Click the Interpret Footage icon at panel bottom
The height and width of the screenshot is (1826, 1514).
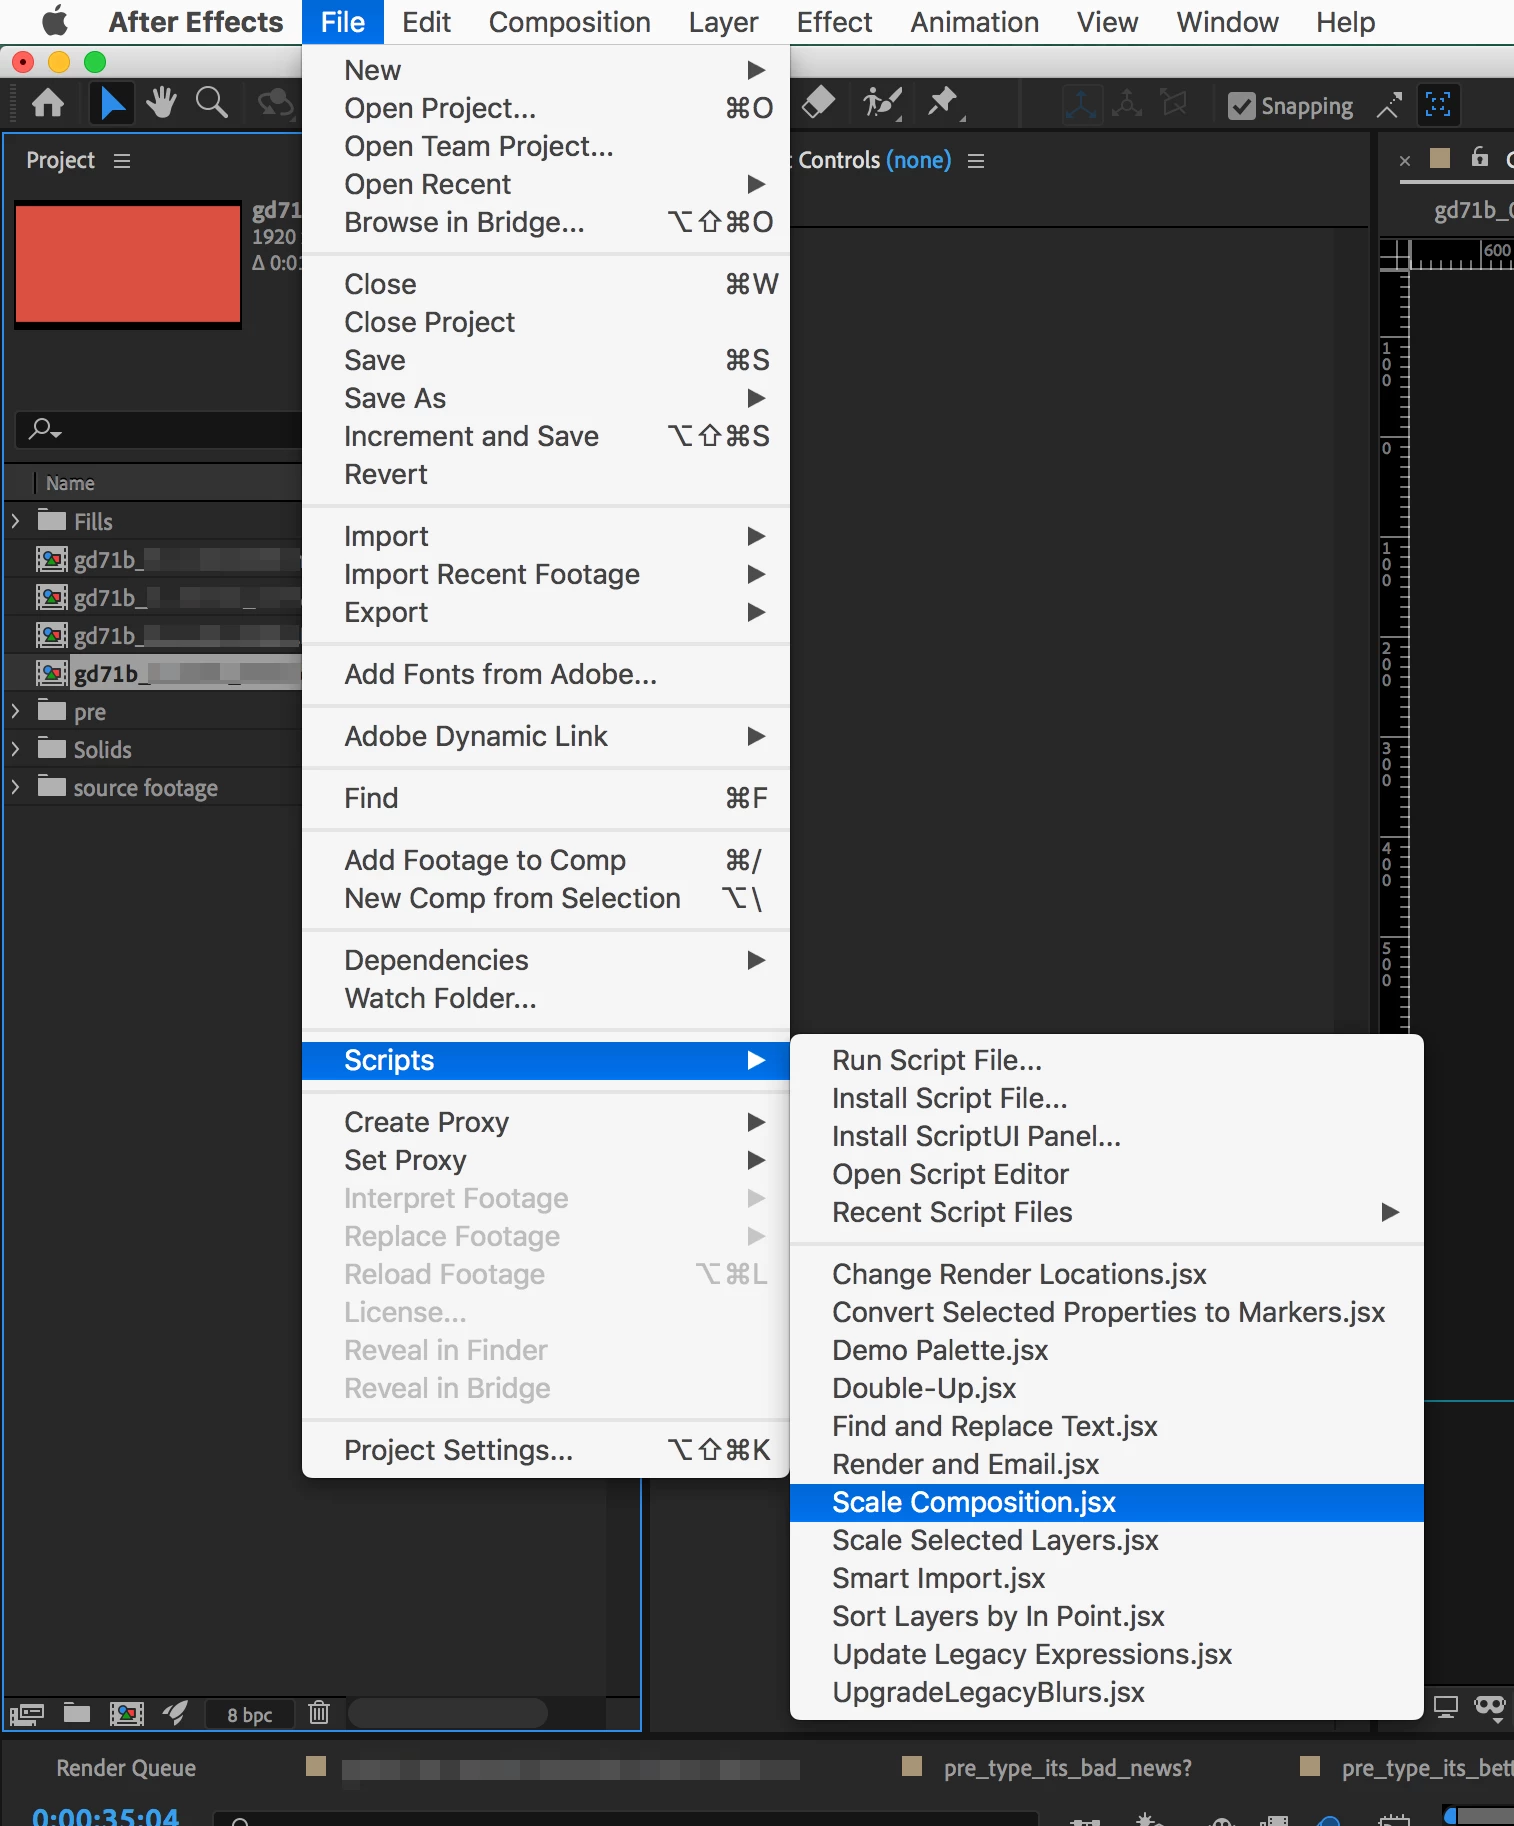(x=26, y=1714)
